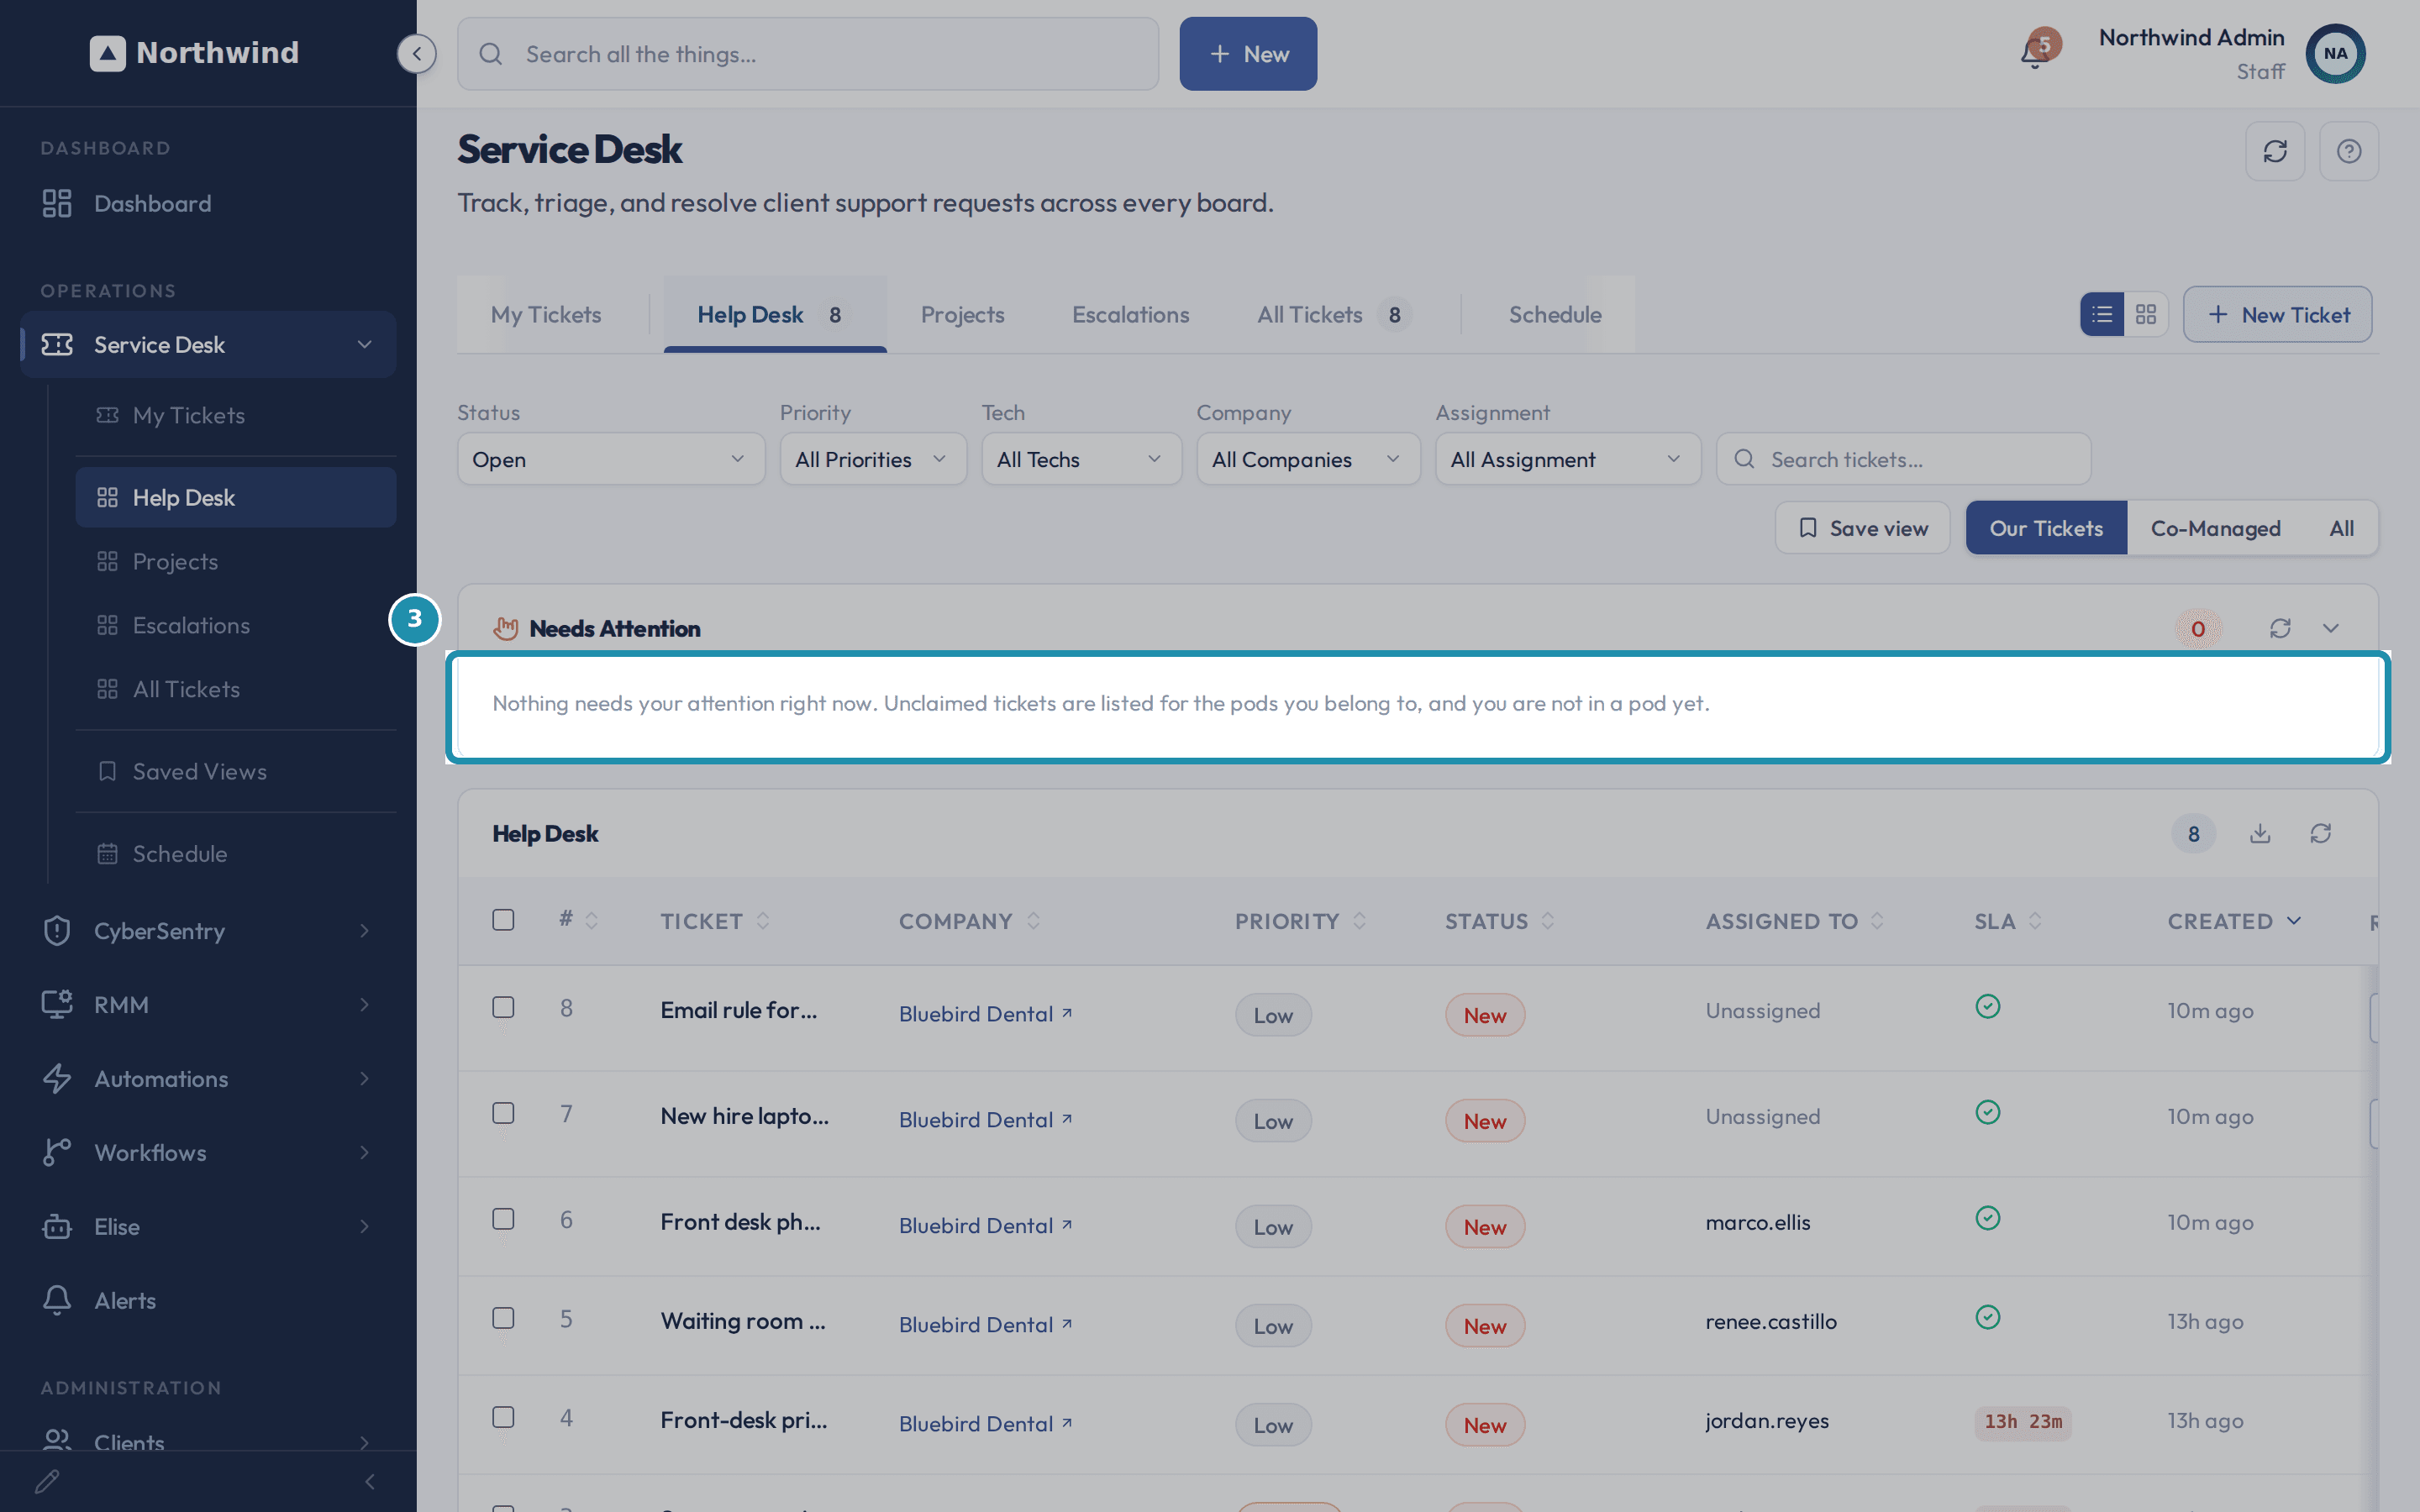Screen dimensions: 2420x1512
Task: Check the box for ticket 8
Action: [x=503, y=1007]
